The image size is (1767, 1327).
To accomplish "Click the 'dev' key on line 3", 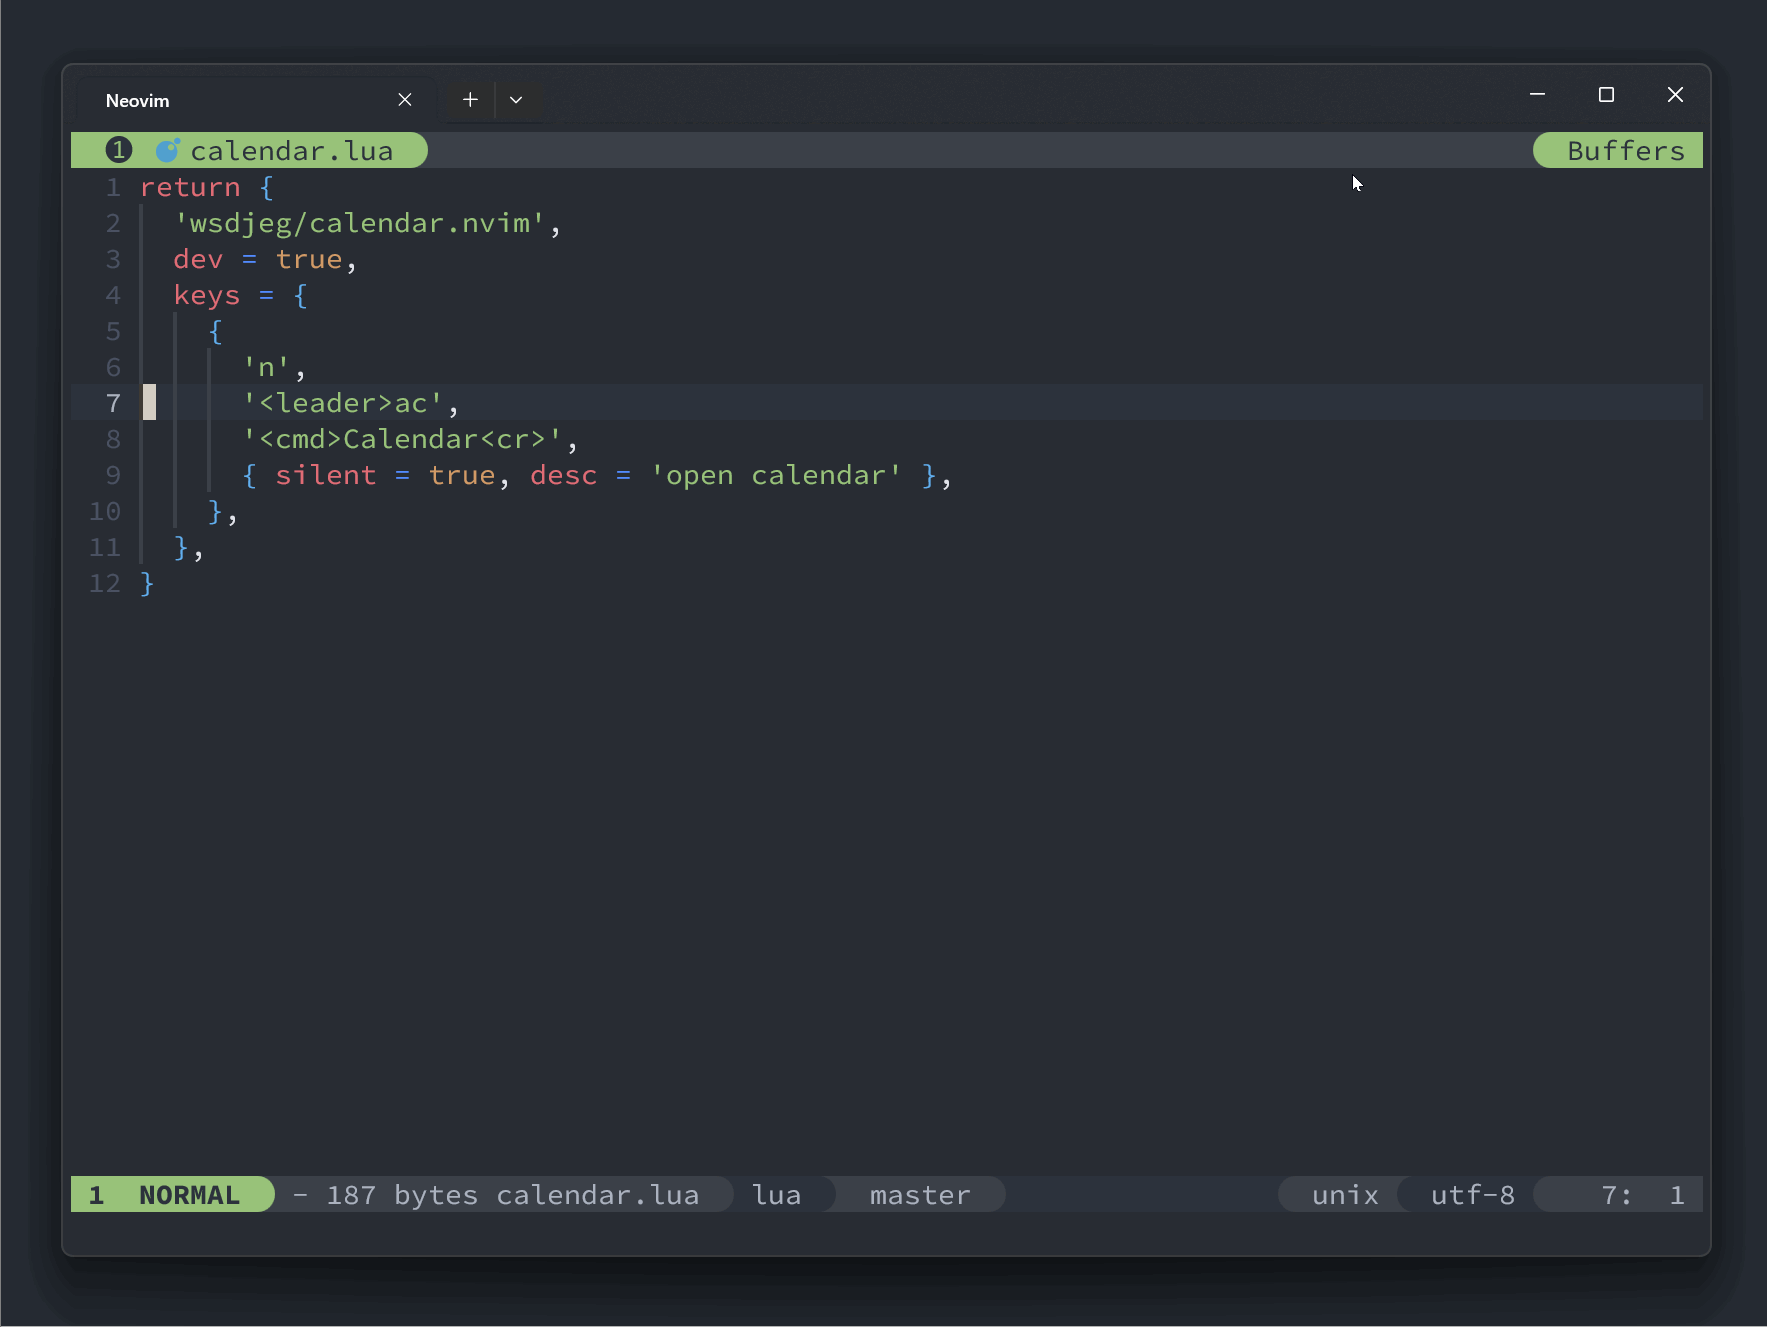I will pyautogui.click(x=198, y=260).
